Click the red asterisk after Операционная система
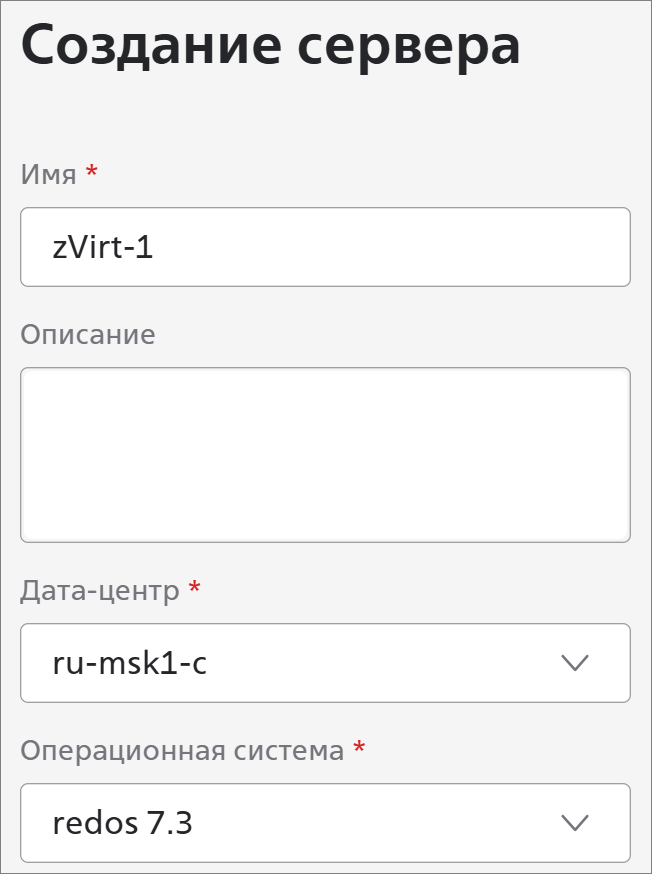The image size is (652, 874). [360, 749]
